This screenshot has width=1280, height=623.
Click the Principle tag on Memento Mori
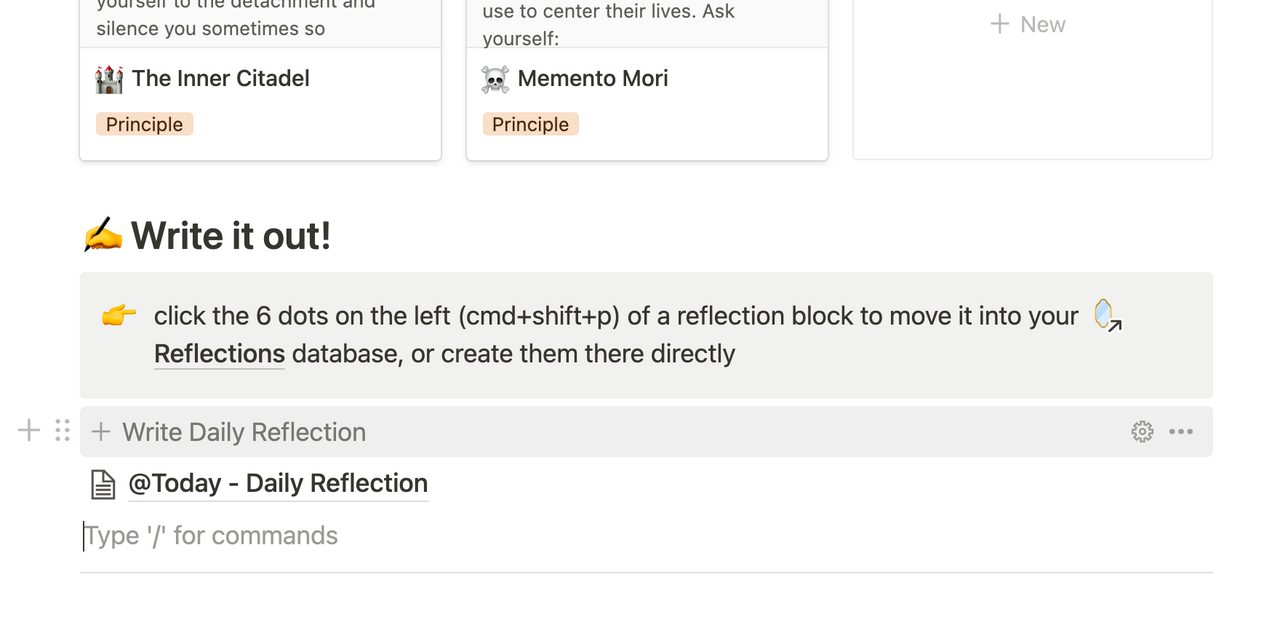tap(530, 125)
